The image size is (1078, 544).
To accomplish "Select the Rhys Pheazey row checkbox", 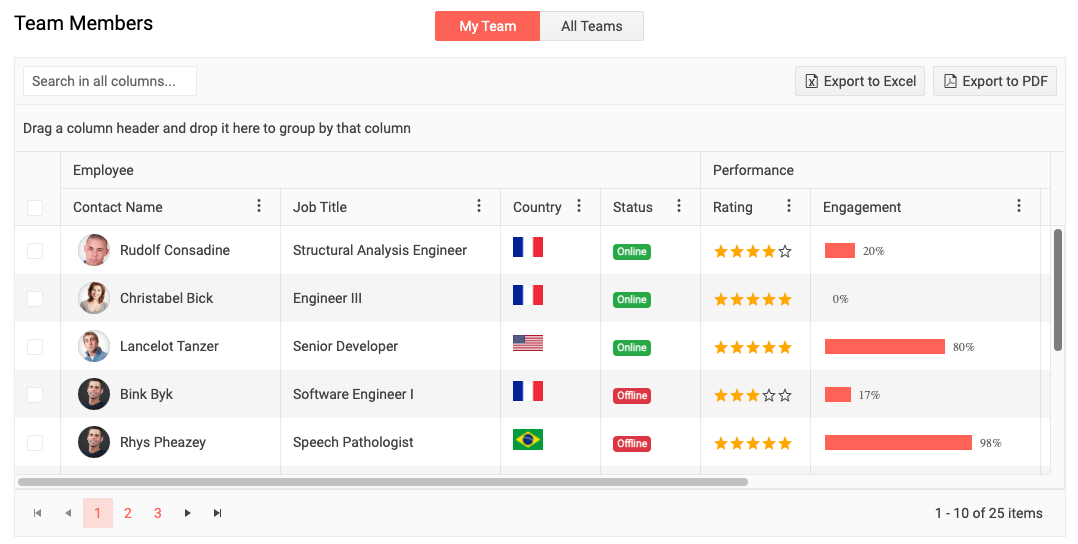I will (35, 443).
